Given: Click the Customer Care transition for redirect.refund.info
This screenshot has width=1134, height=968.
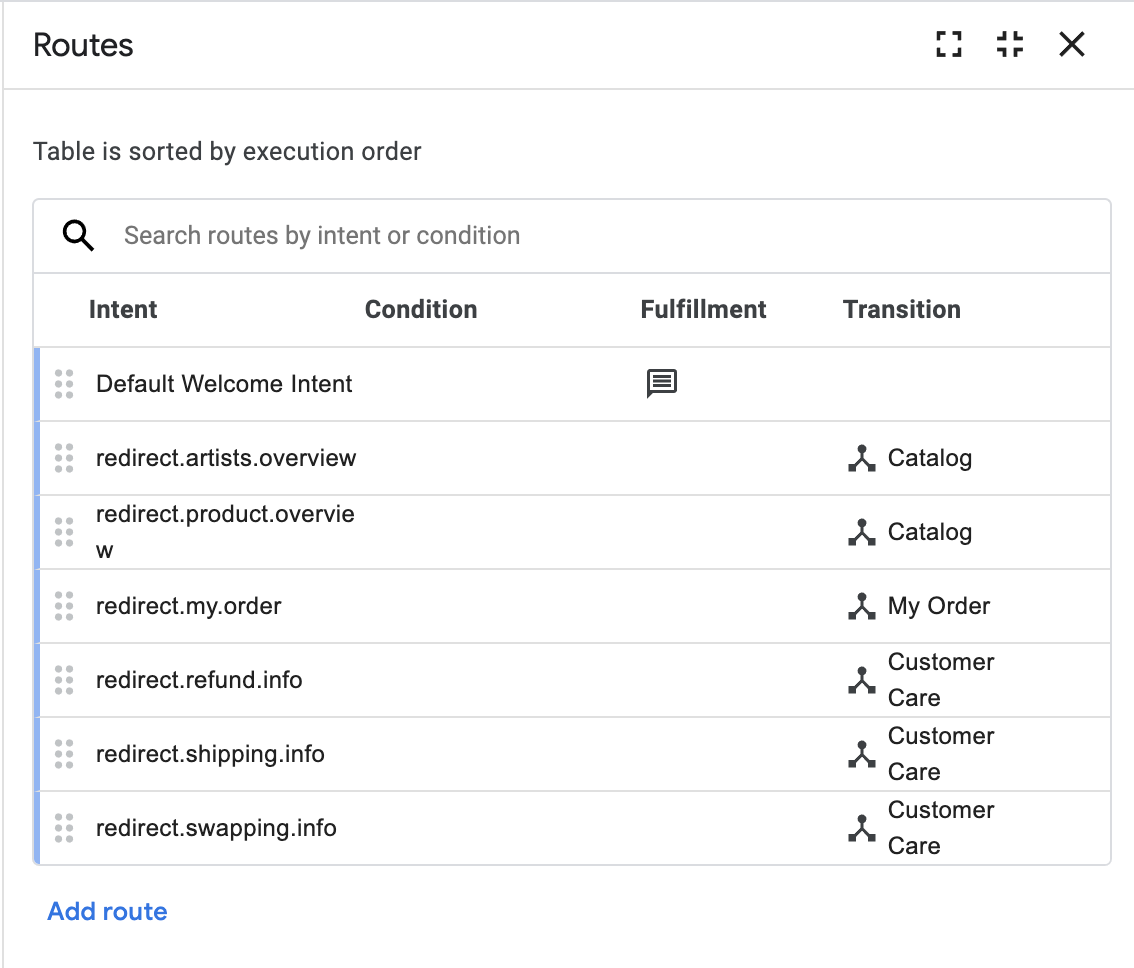Looking at the screenshot, I should 861,680.
